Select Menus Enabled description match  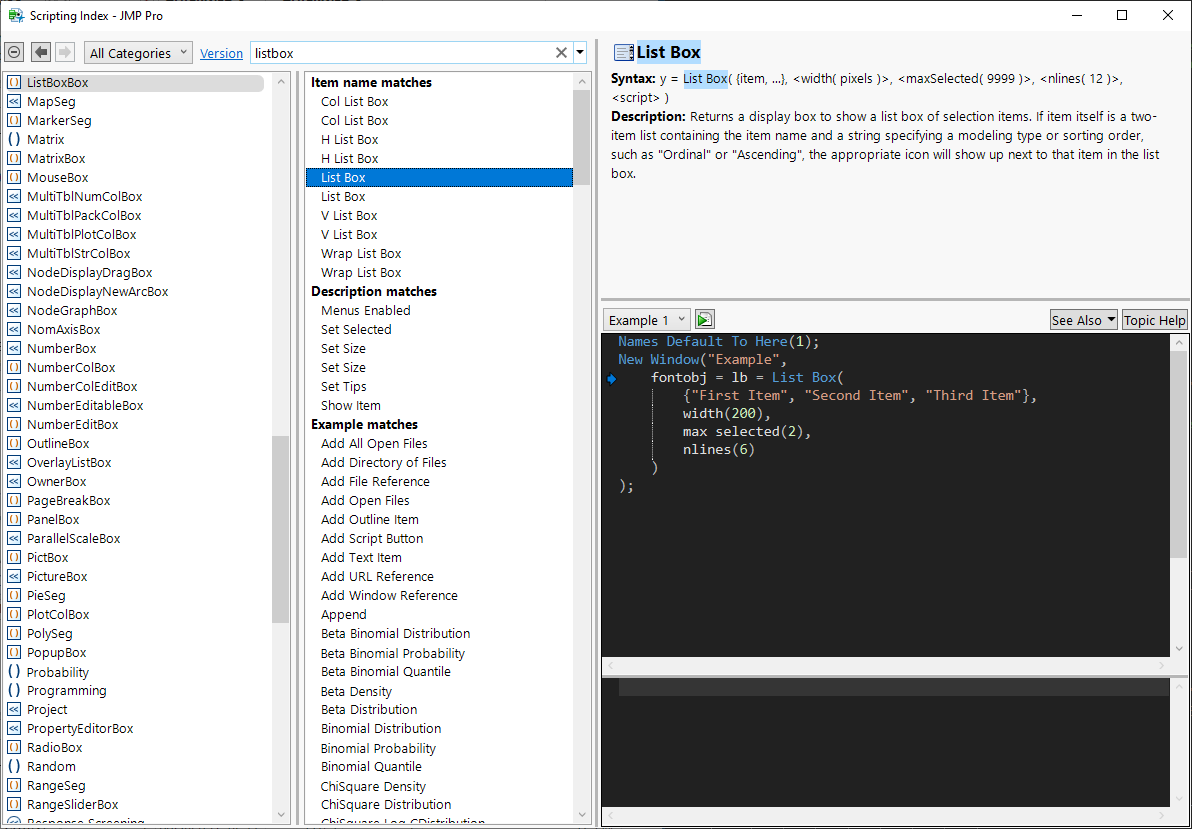point(366,310)
